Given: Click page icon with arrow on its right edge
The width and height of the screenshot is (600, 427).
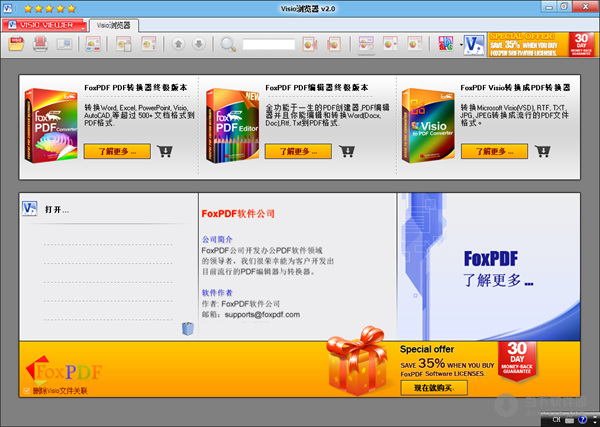Looking at the screenshot, I should coord(310,44).
